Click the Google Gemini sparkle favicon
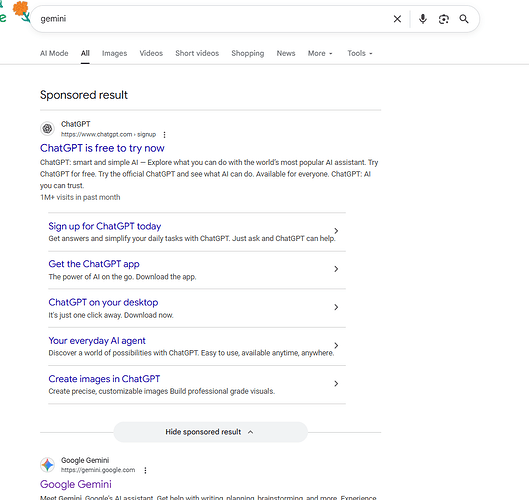The image size is (529, 500). [x=47, y=465]
